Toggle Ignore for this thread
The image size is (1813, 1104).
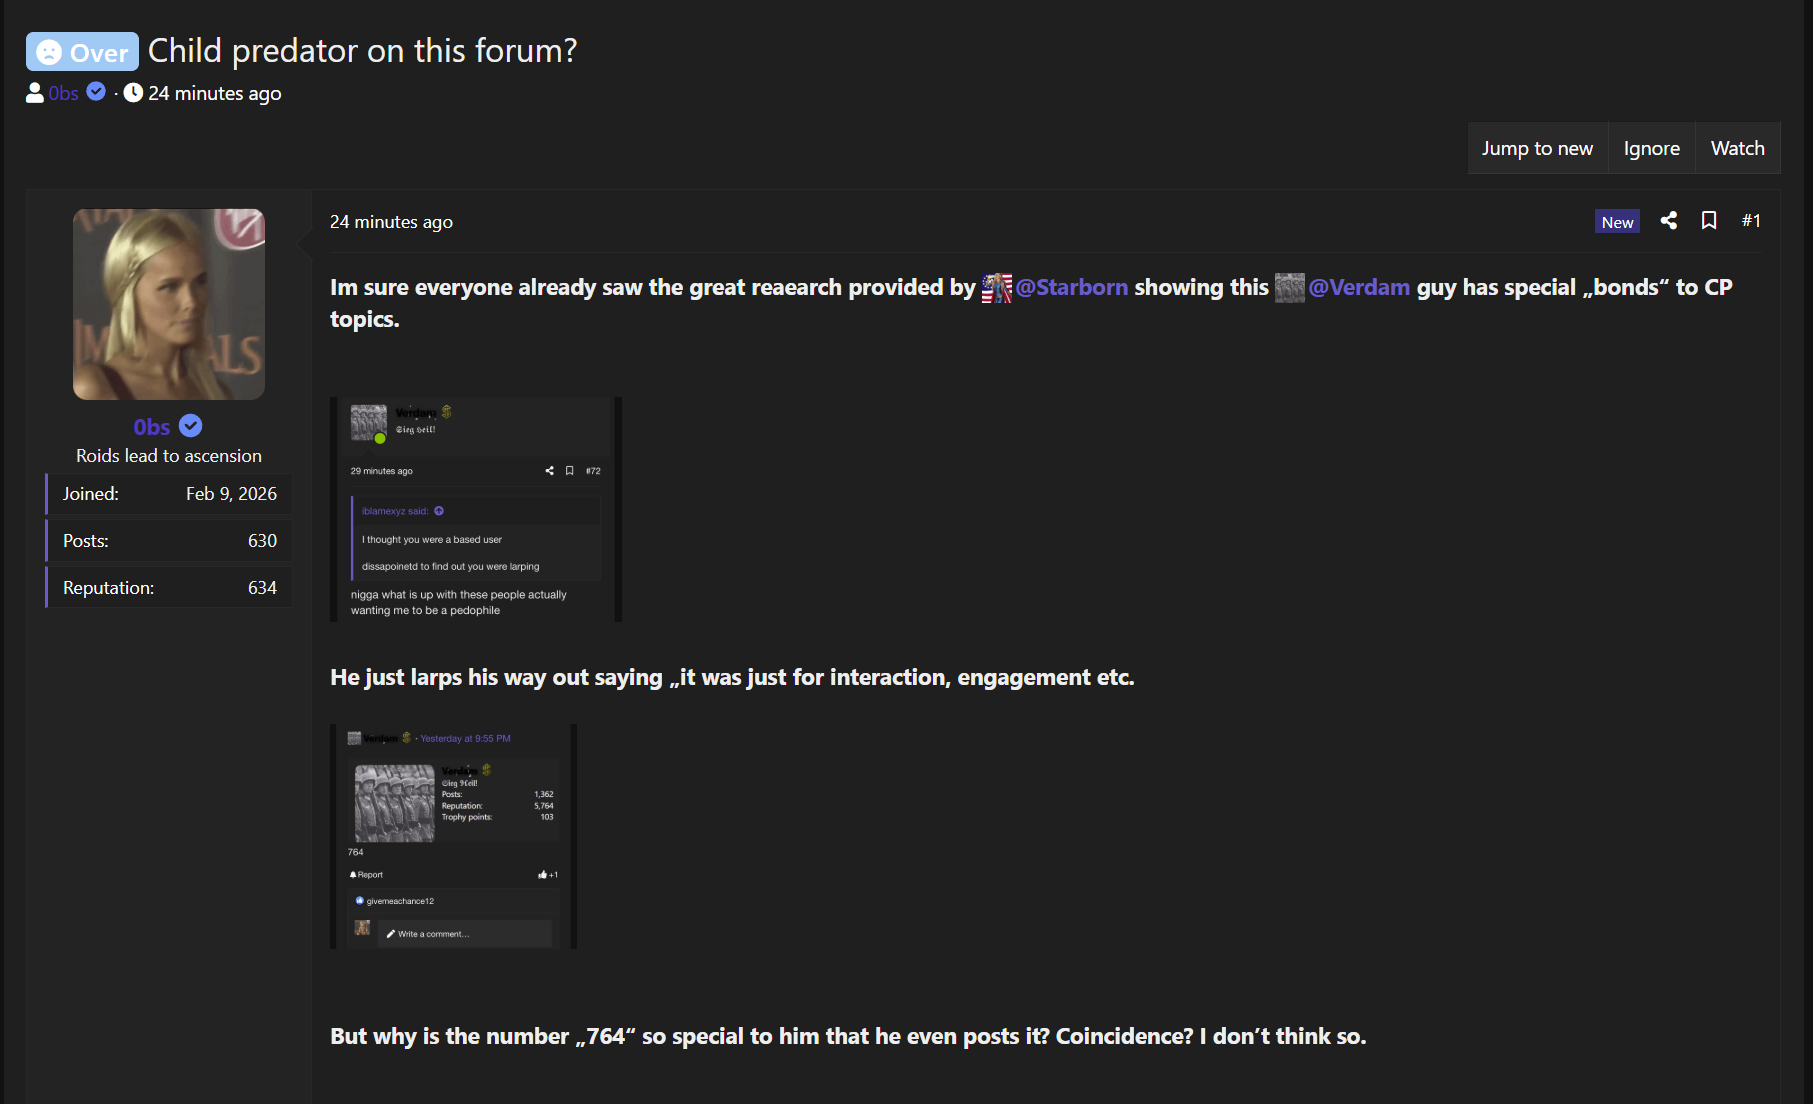click(1650, 147)
